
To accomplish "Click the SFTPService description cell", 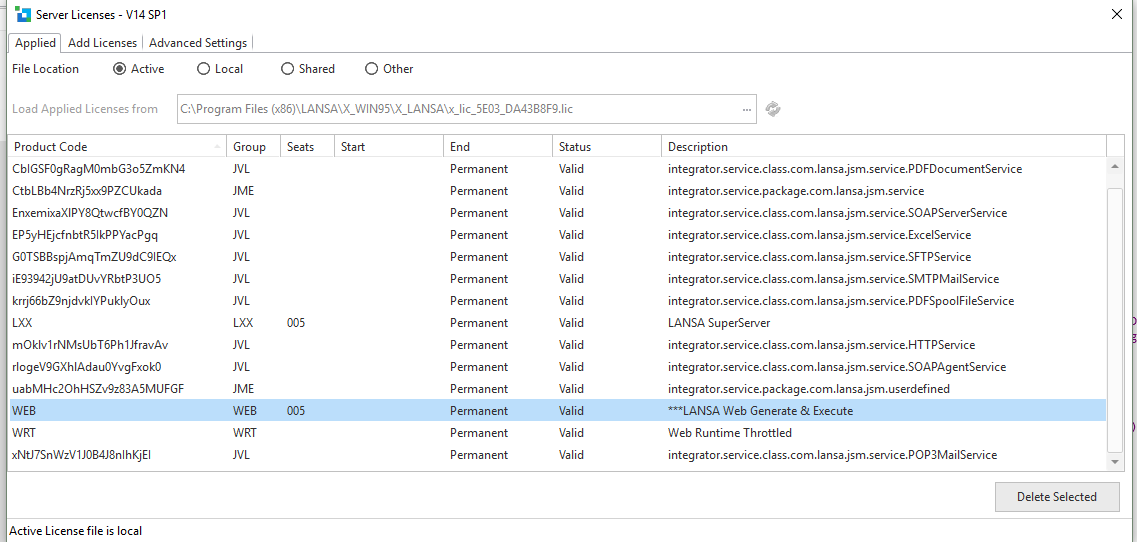I will (819, 257).
